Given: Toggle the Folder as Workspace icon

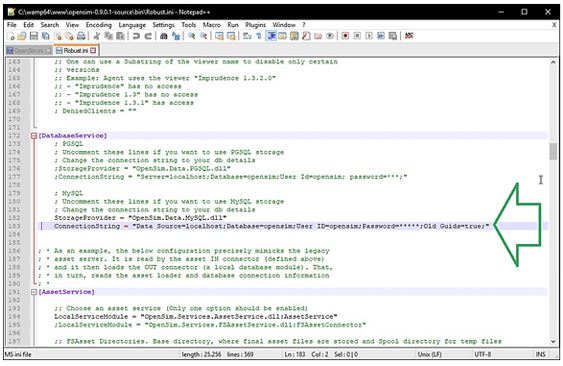Looking at the screenshot, I should point(318,36).
